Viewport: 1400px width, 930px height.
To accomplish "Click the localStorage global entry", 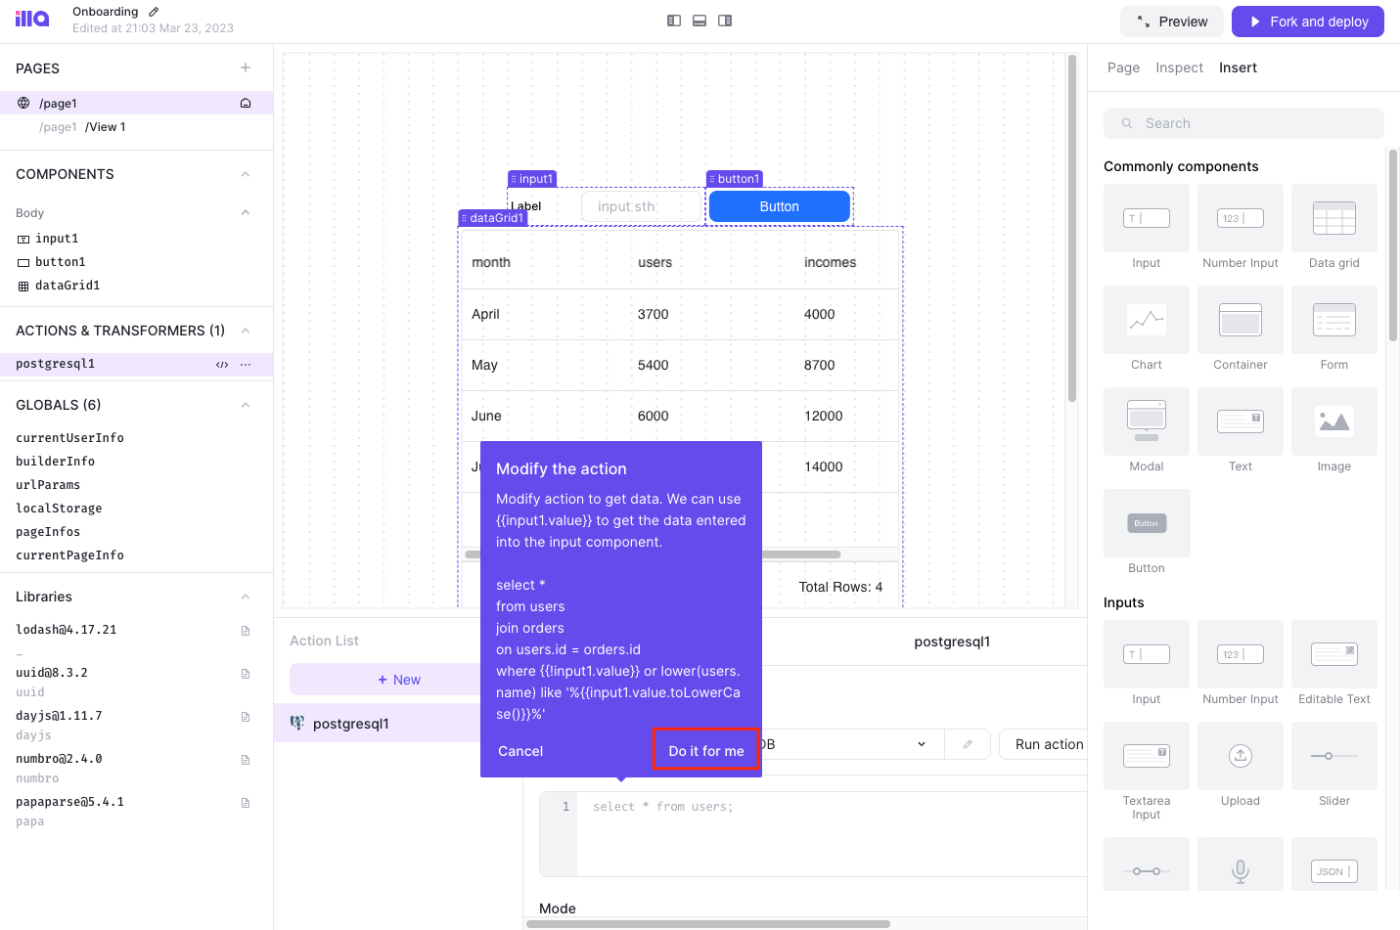I will point(59,508).
